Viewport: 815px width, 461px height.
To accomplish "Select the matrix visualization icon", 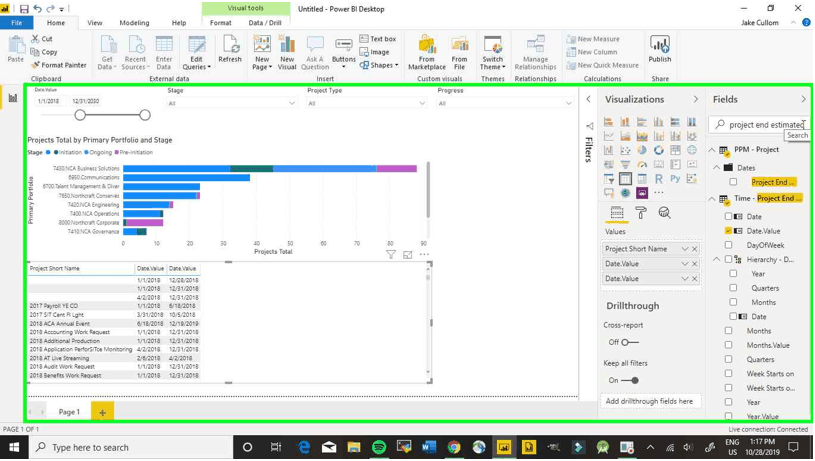I will (642, 179).
